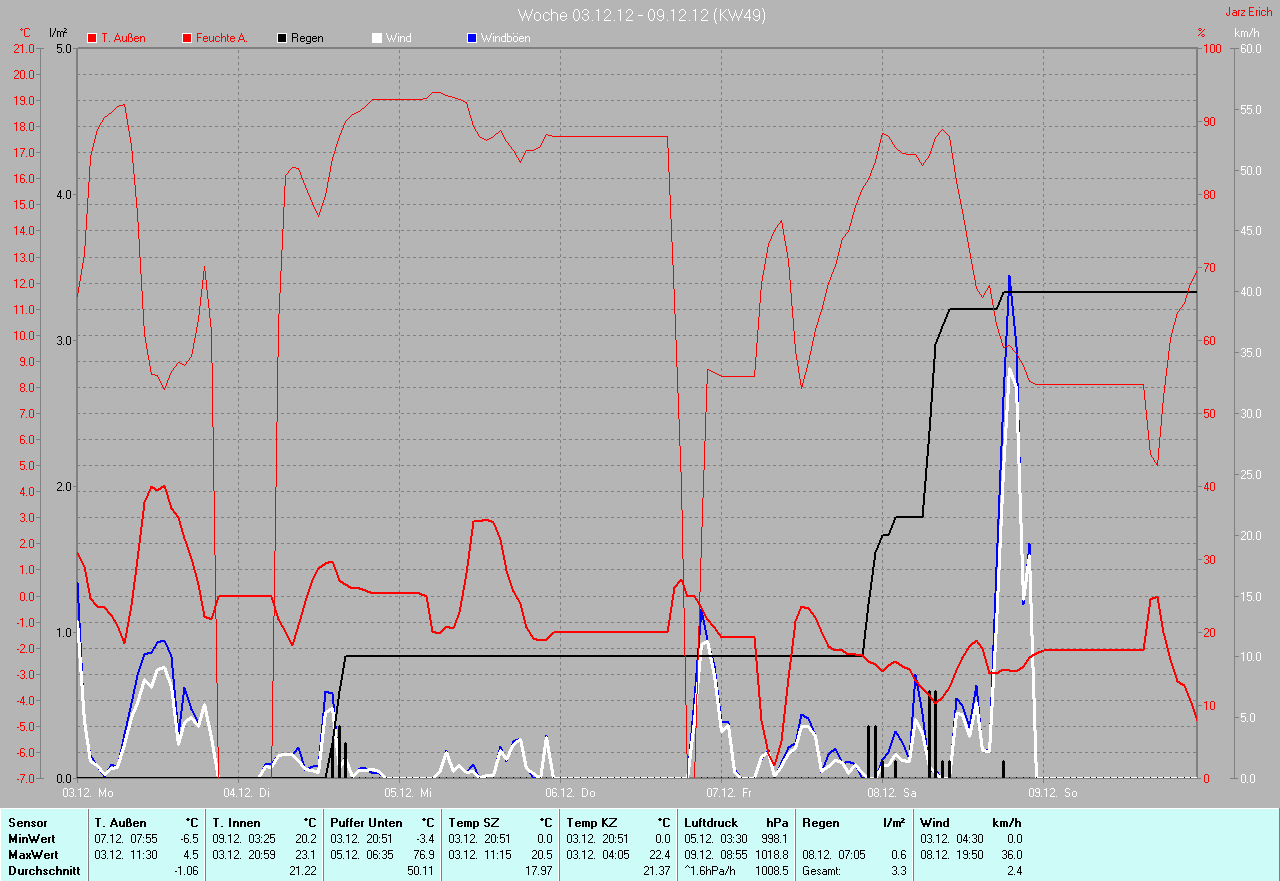Select the 'Regen' legend label
Screen dimensions: 1280x881
point(307,38)
